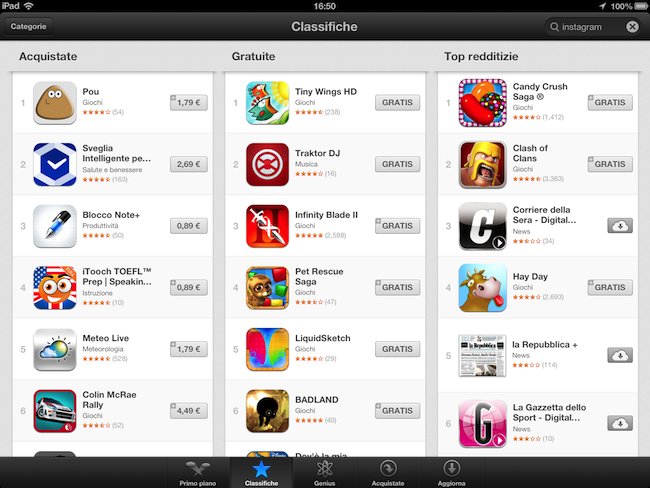Open the Meteo Live weather icon
The height and width of the screenshot is (488, 650).
(55, 350)
